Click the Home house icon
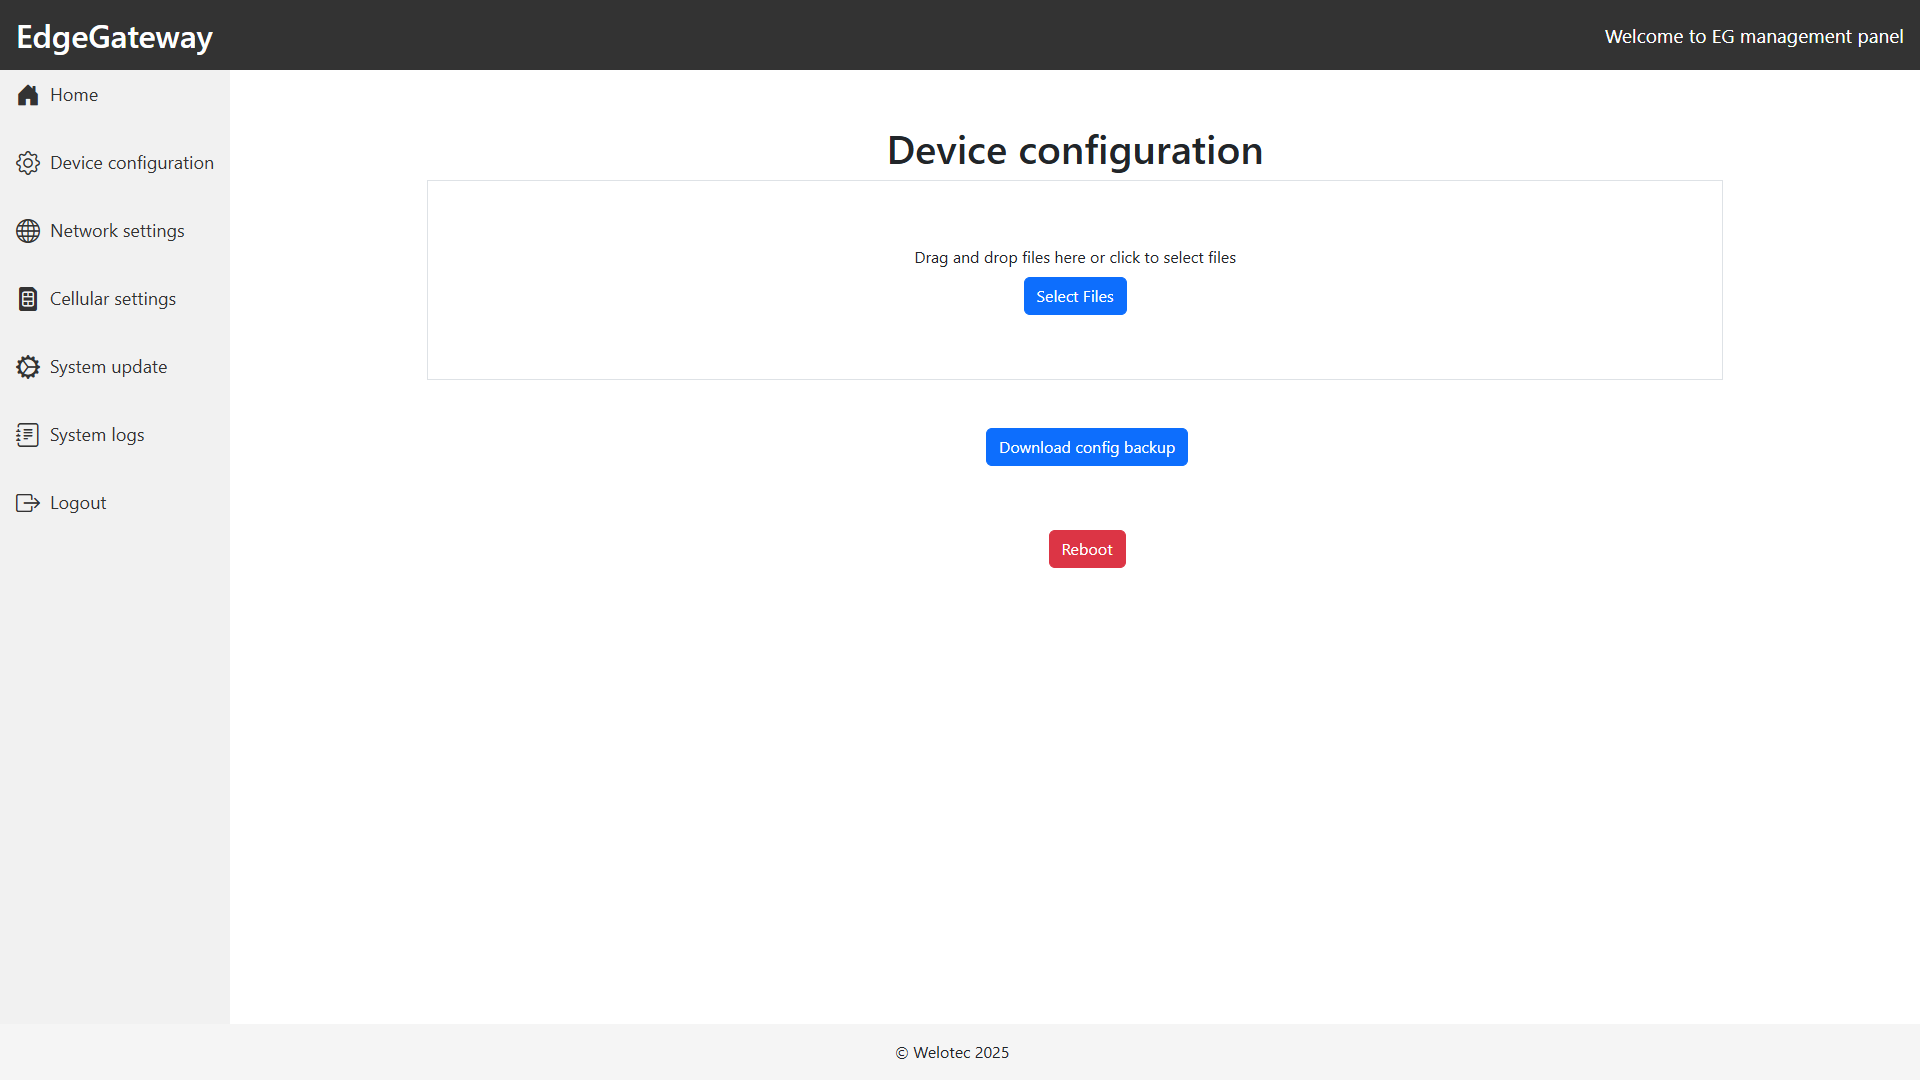This screenshot has width=1920, height=1080. coord(28,95)
